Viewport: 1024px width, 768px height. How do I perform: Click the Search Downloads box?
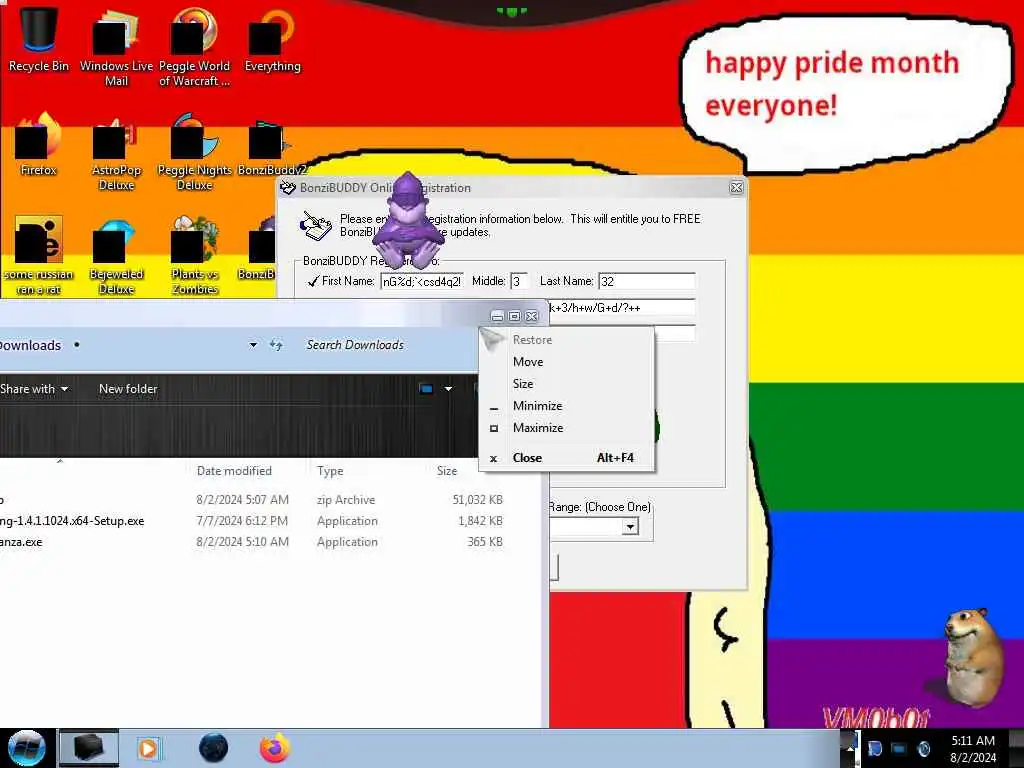tap(391, 345)
